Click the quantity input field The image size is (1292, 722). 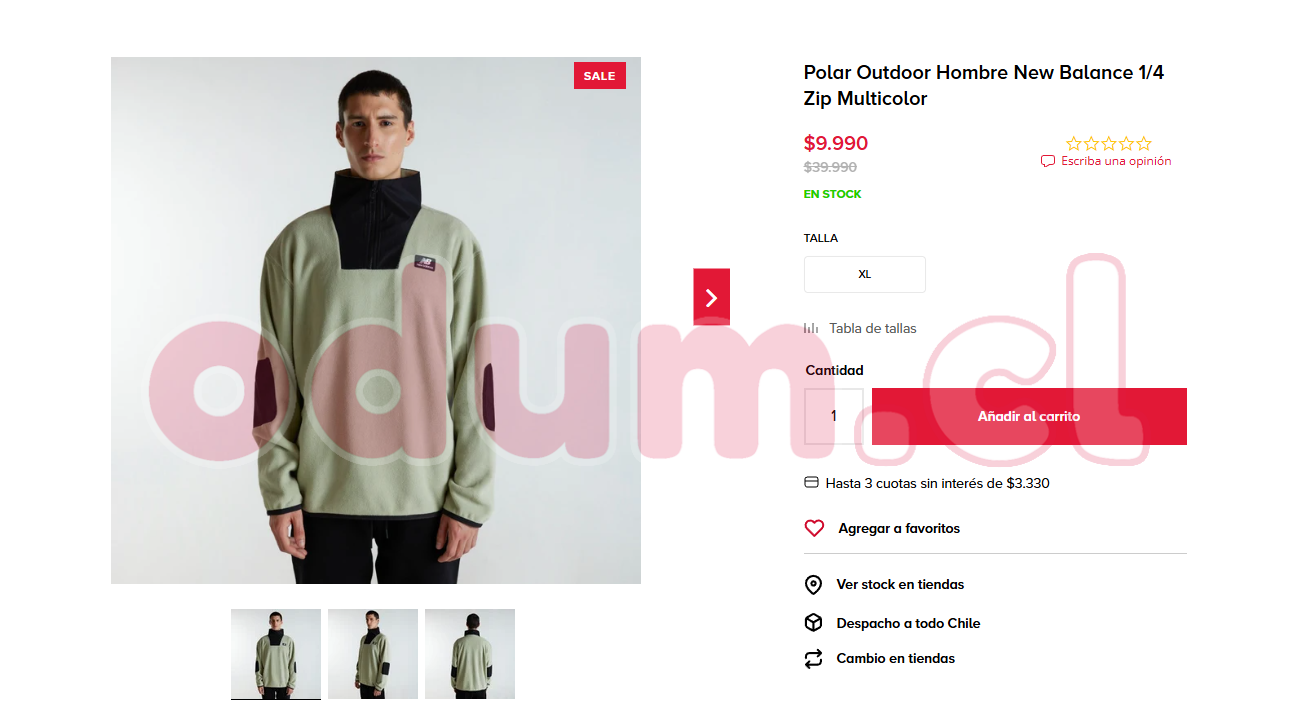tap(834, 416)
